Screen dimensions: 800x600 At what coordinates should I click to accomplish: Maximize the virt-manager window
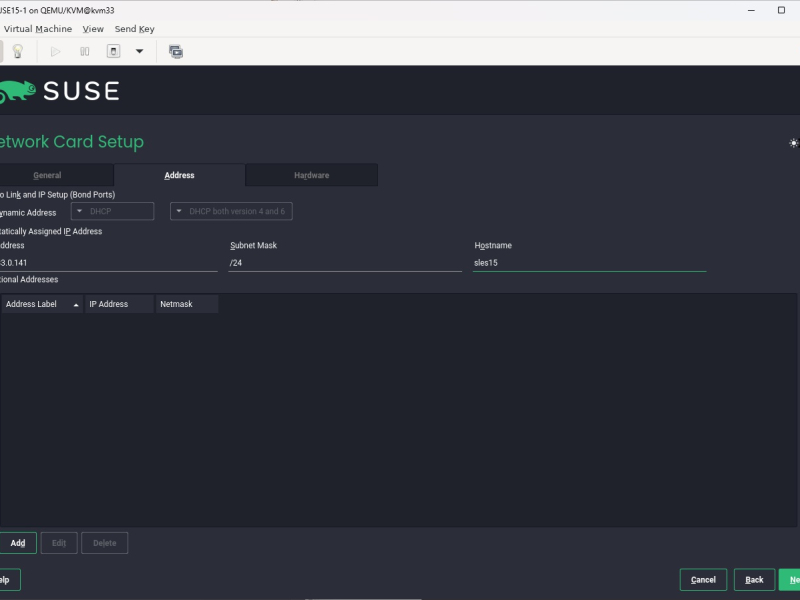click(x=781, y=10)
